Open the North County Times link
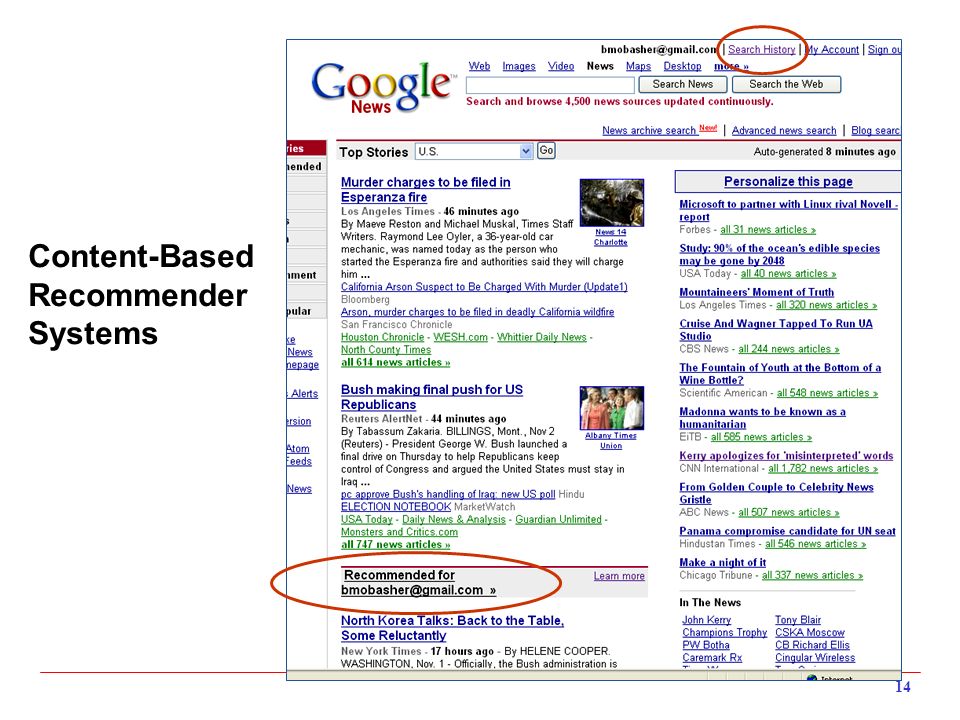 [386, 350]
